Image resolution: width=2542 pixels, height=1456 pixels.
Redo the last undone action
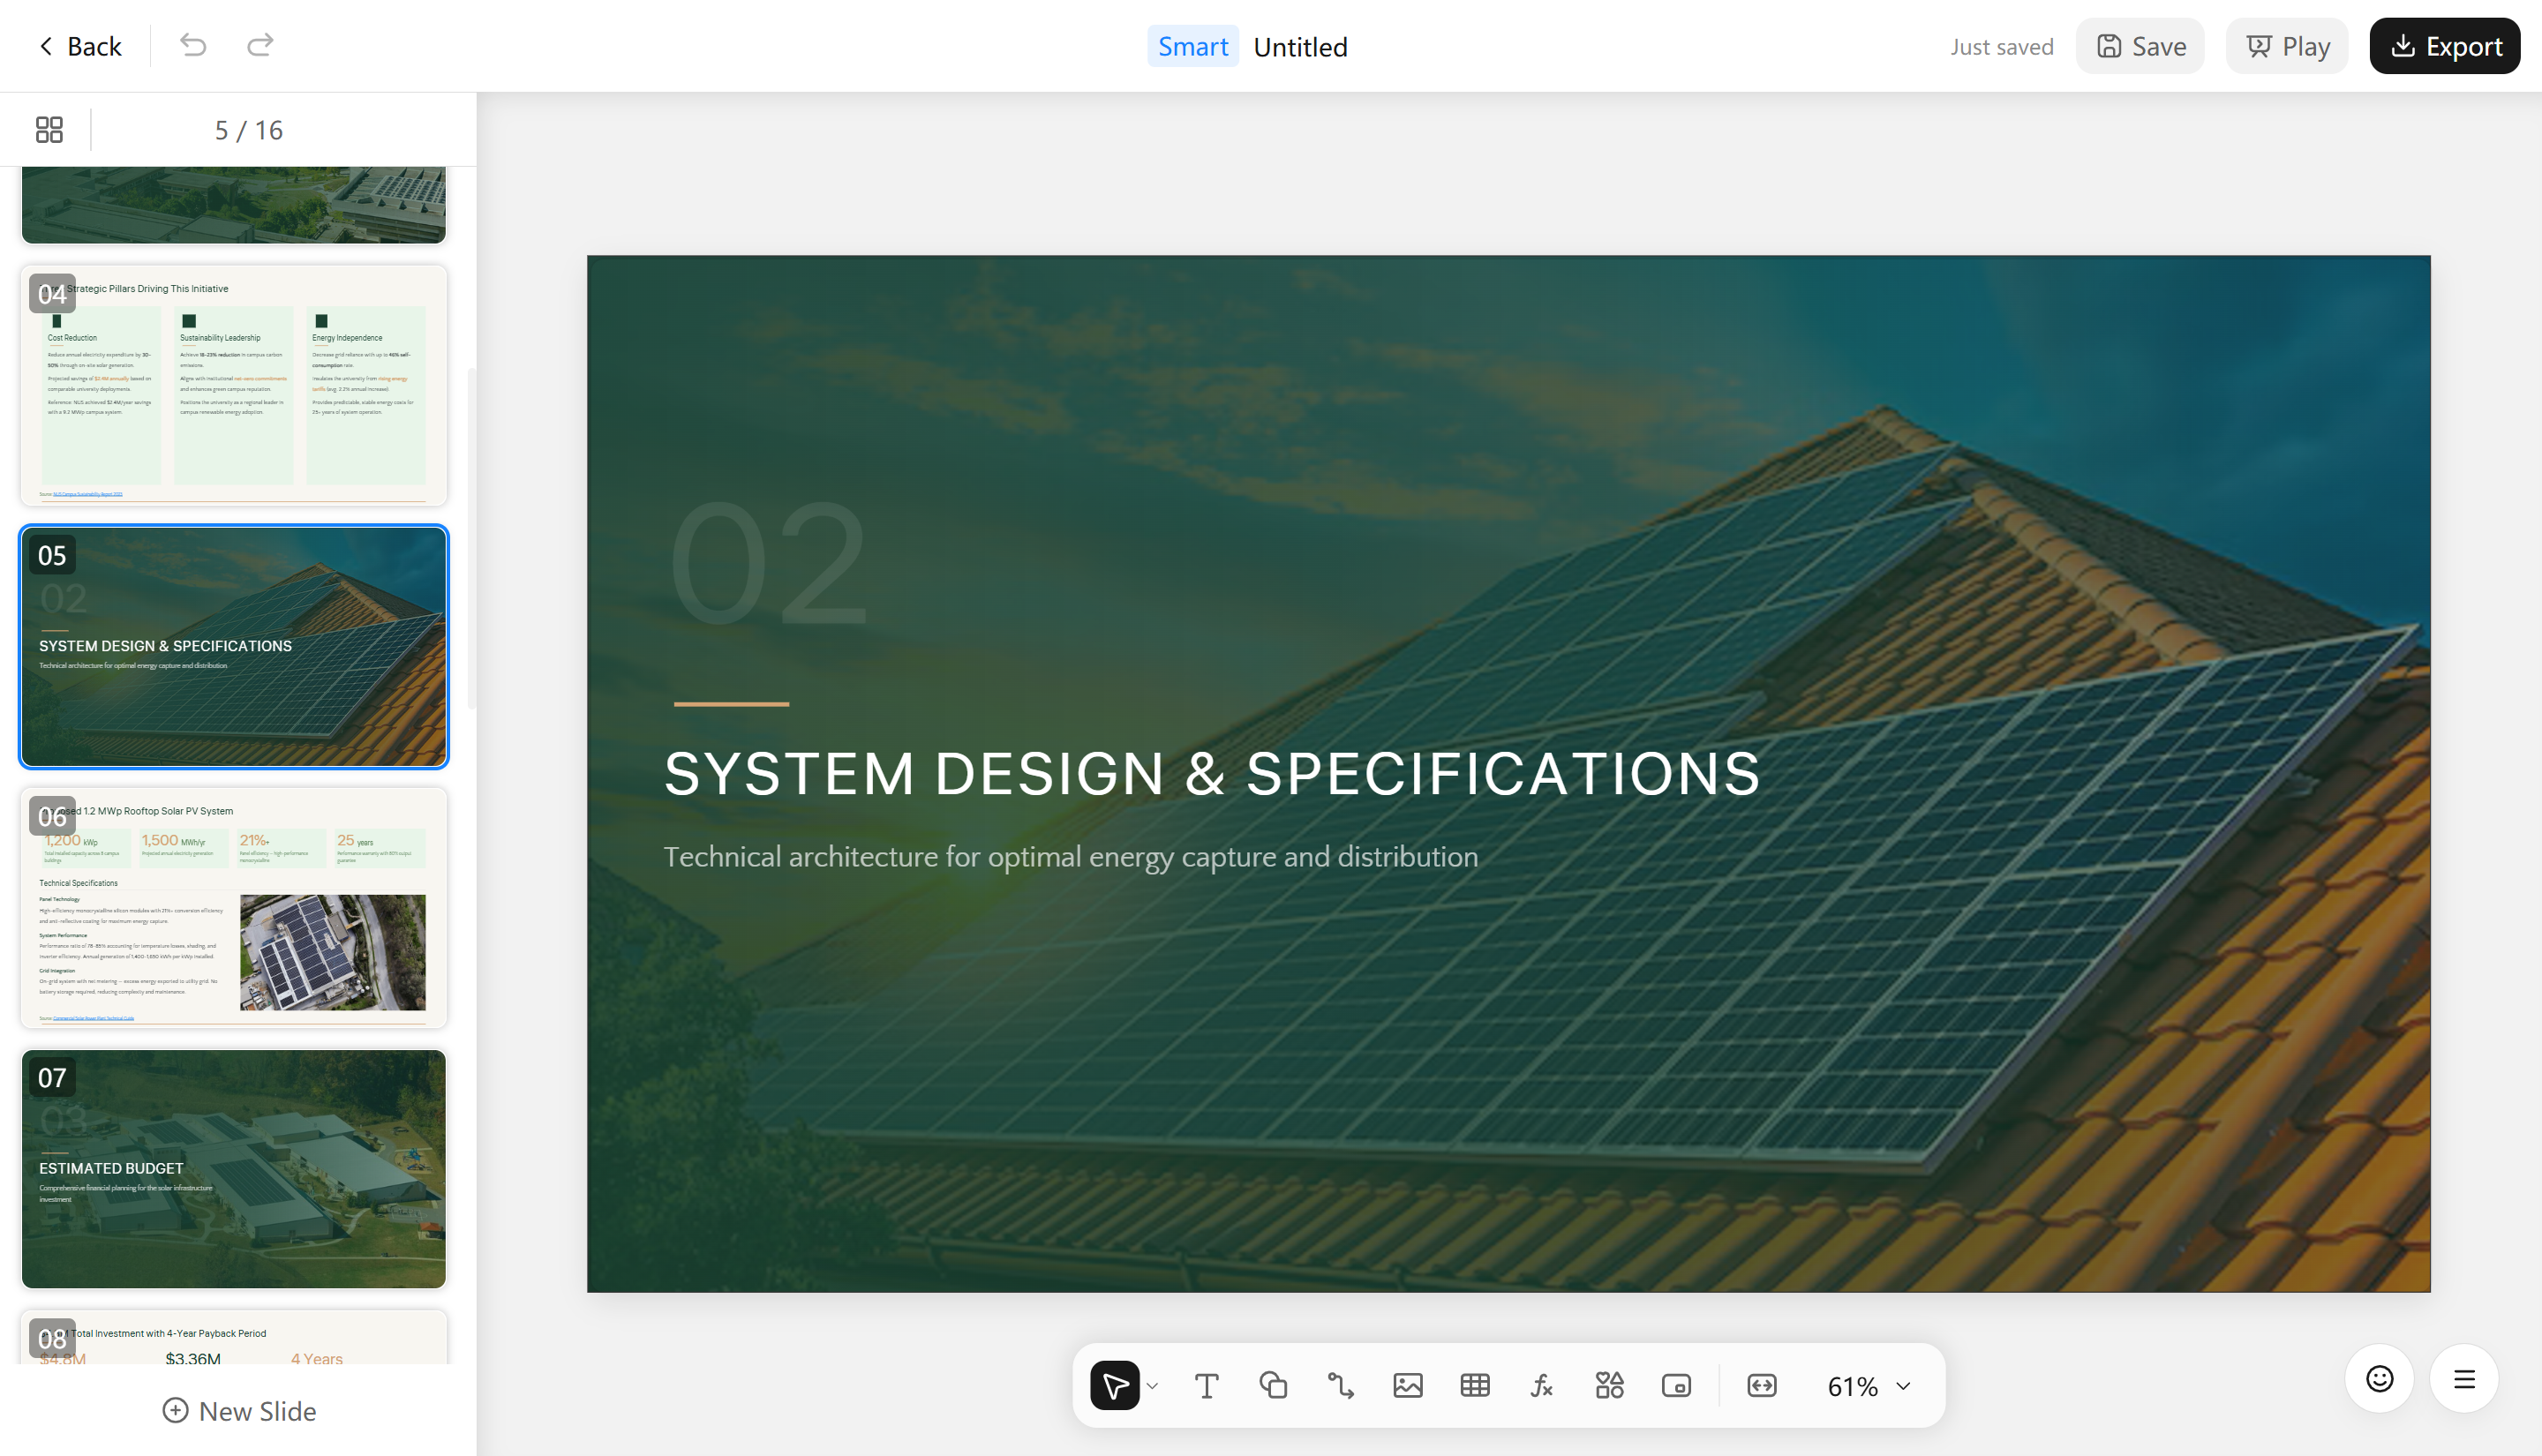[x=260, y=46]
